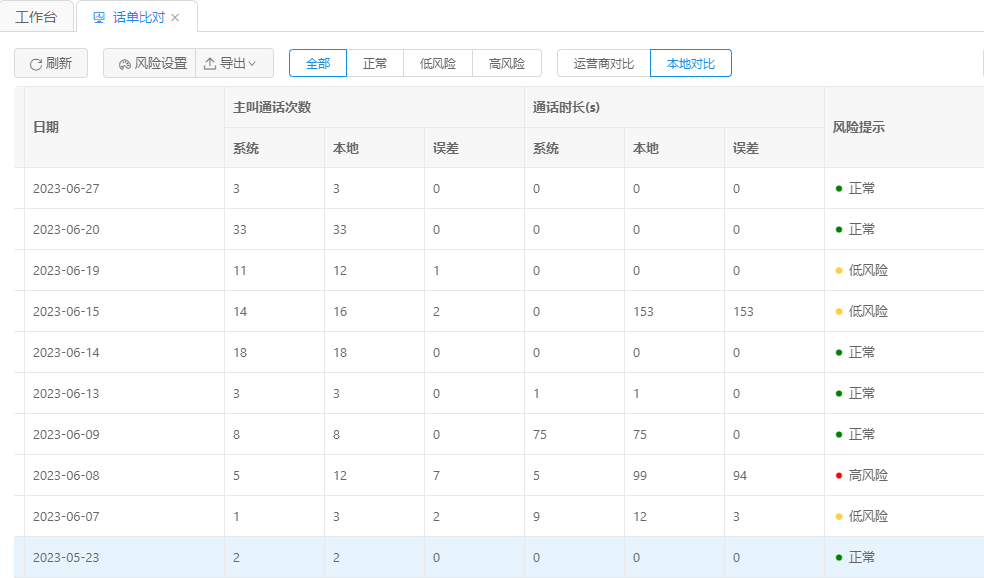The height and width of the screenshot is (578, 984).
Task: Click the refresh icon in 刷新 button
Action: click(36, 64)
